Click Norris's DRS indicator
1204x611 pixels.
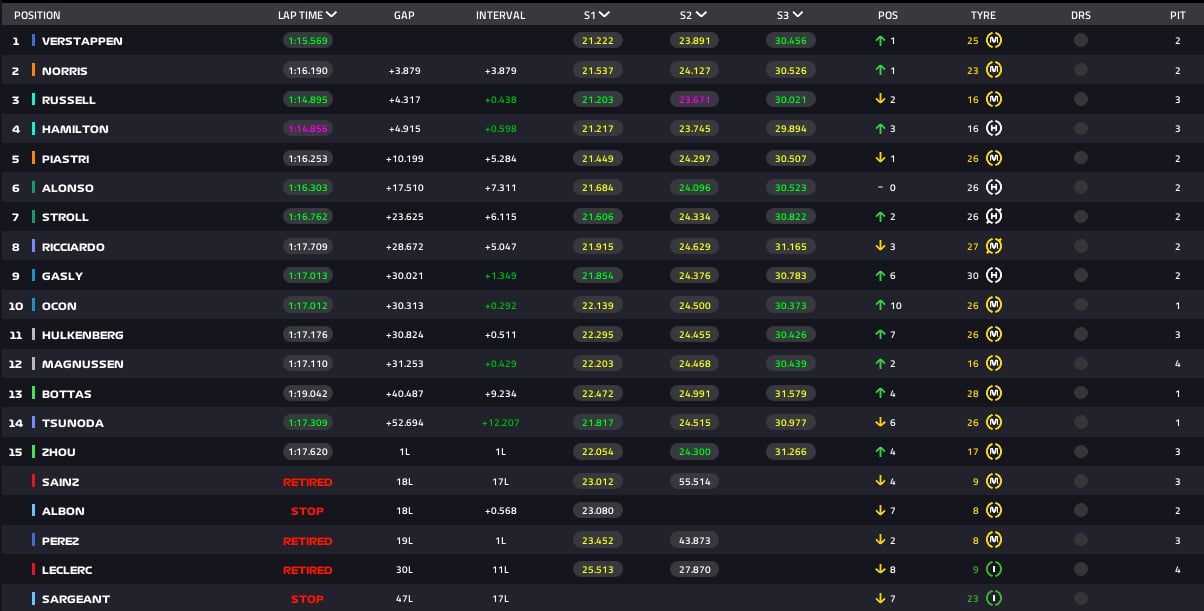(1081, 70)
